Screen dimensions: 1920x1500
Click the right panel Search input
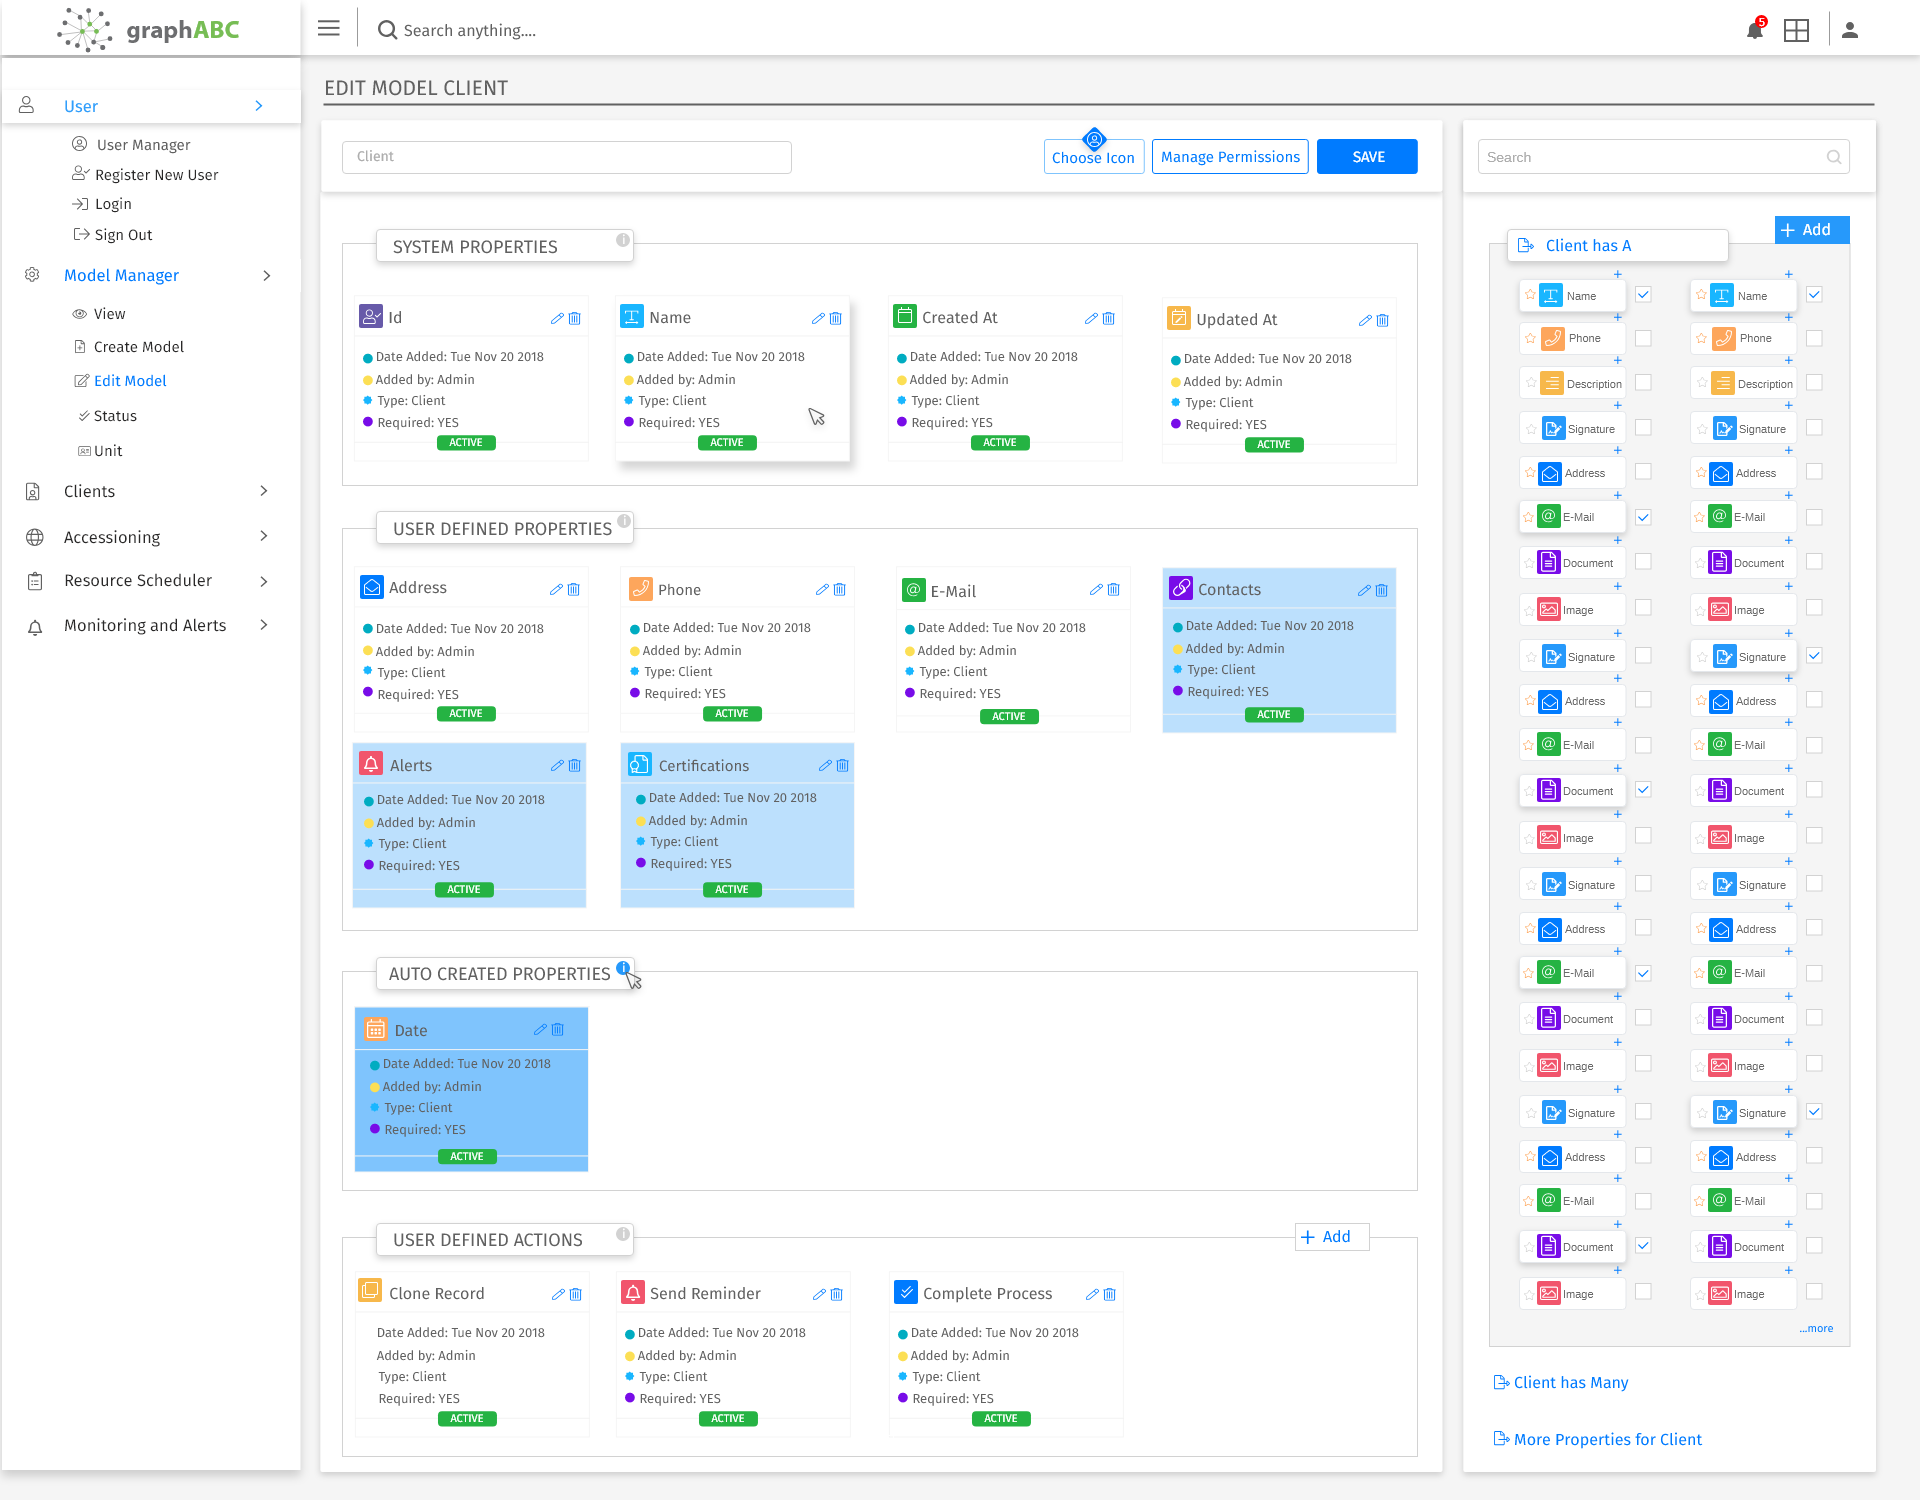[1663, 157]
